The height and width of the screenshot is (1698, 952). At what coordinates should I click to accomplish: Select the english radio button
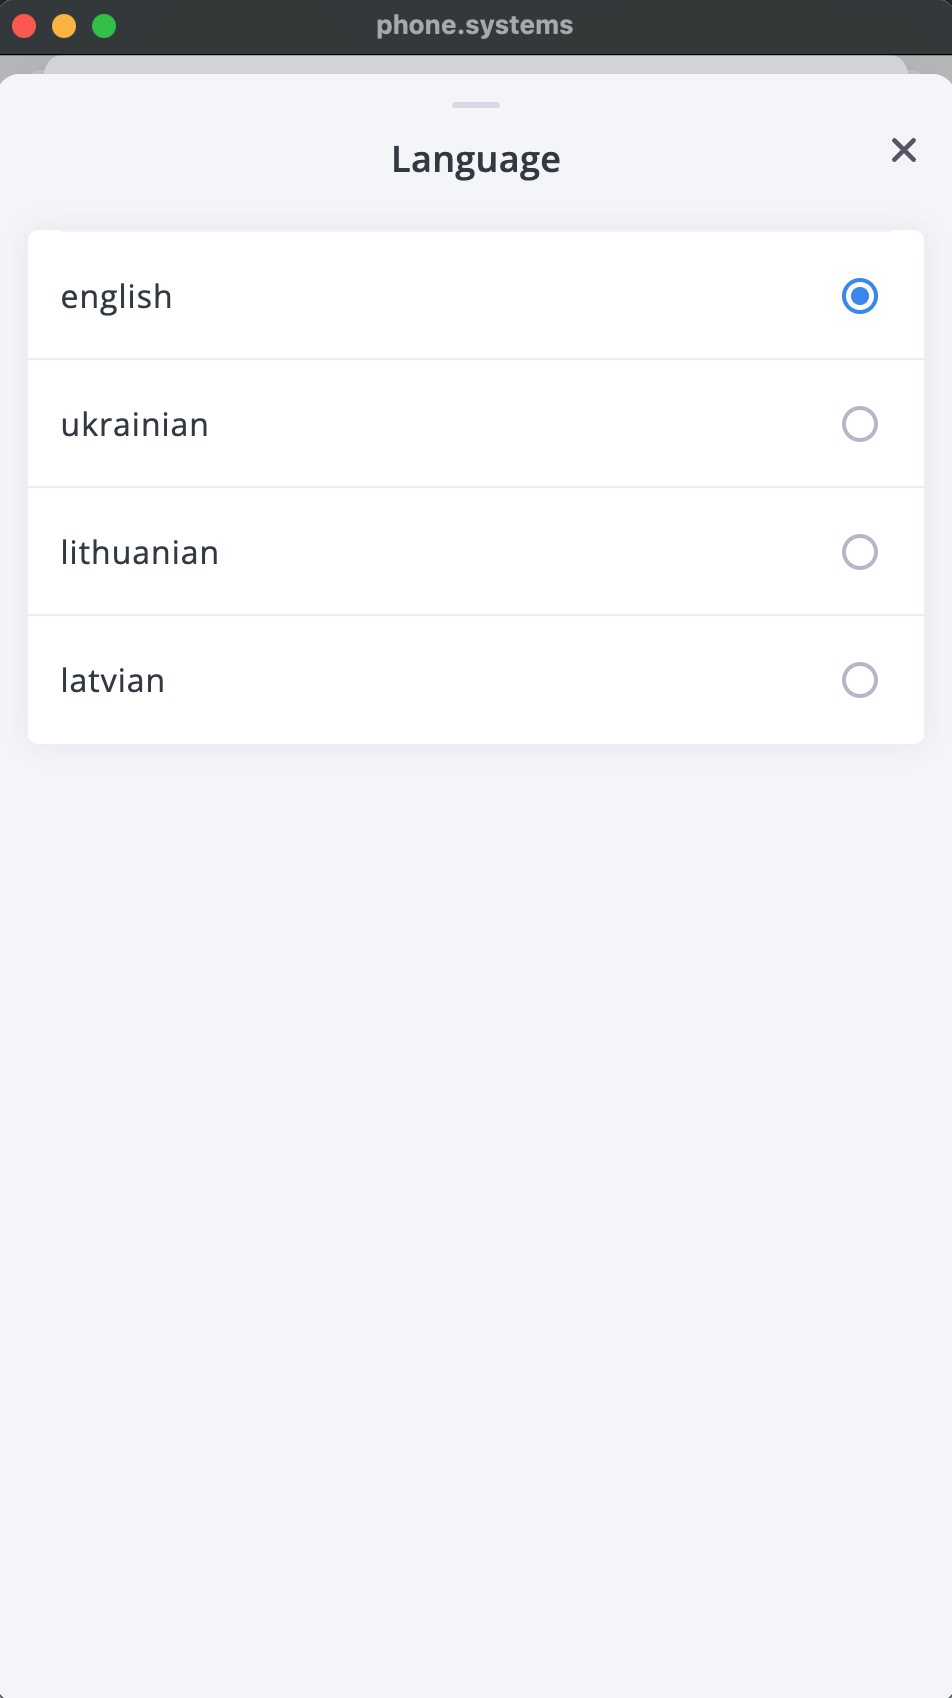click(x=860, y=296)
